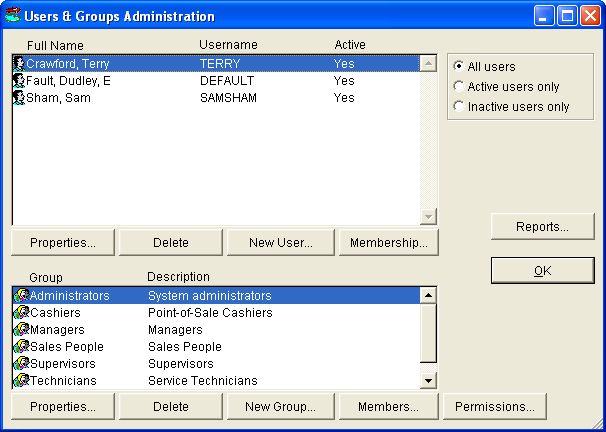Open the group Members dialog
The image size is (606, 432).
point(389,406)
